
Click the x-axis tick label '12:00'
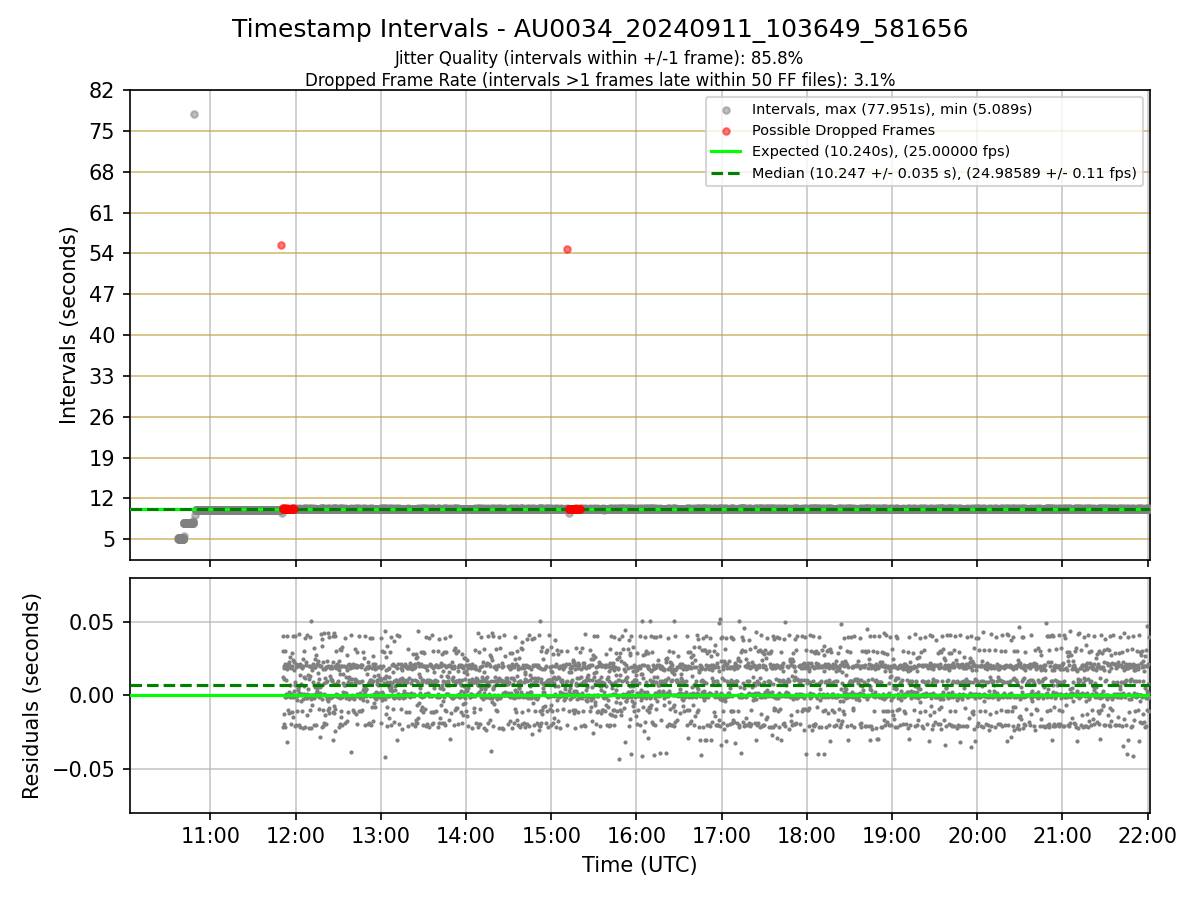(x=295, y=835)
